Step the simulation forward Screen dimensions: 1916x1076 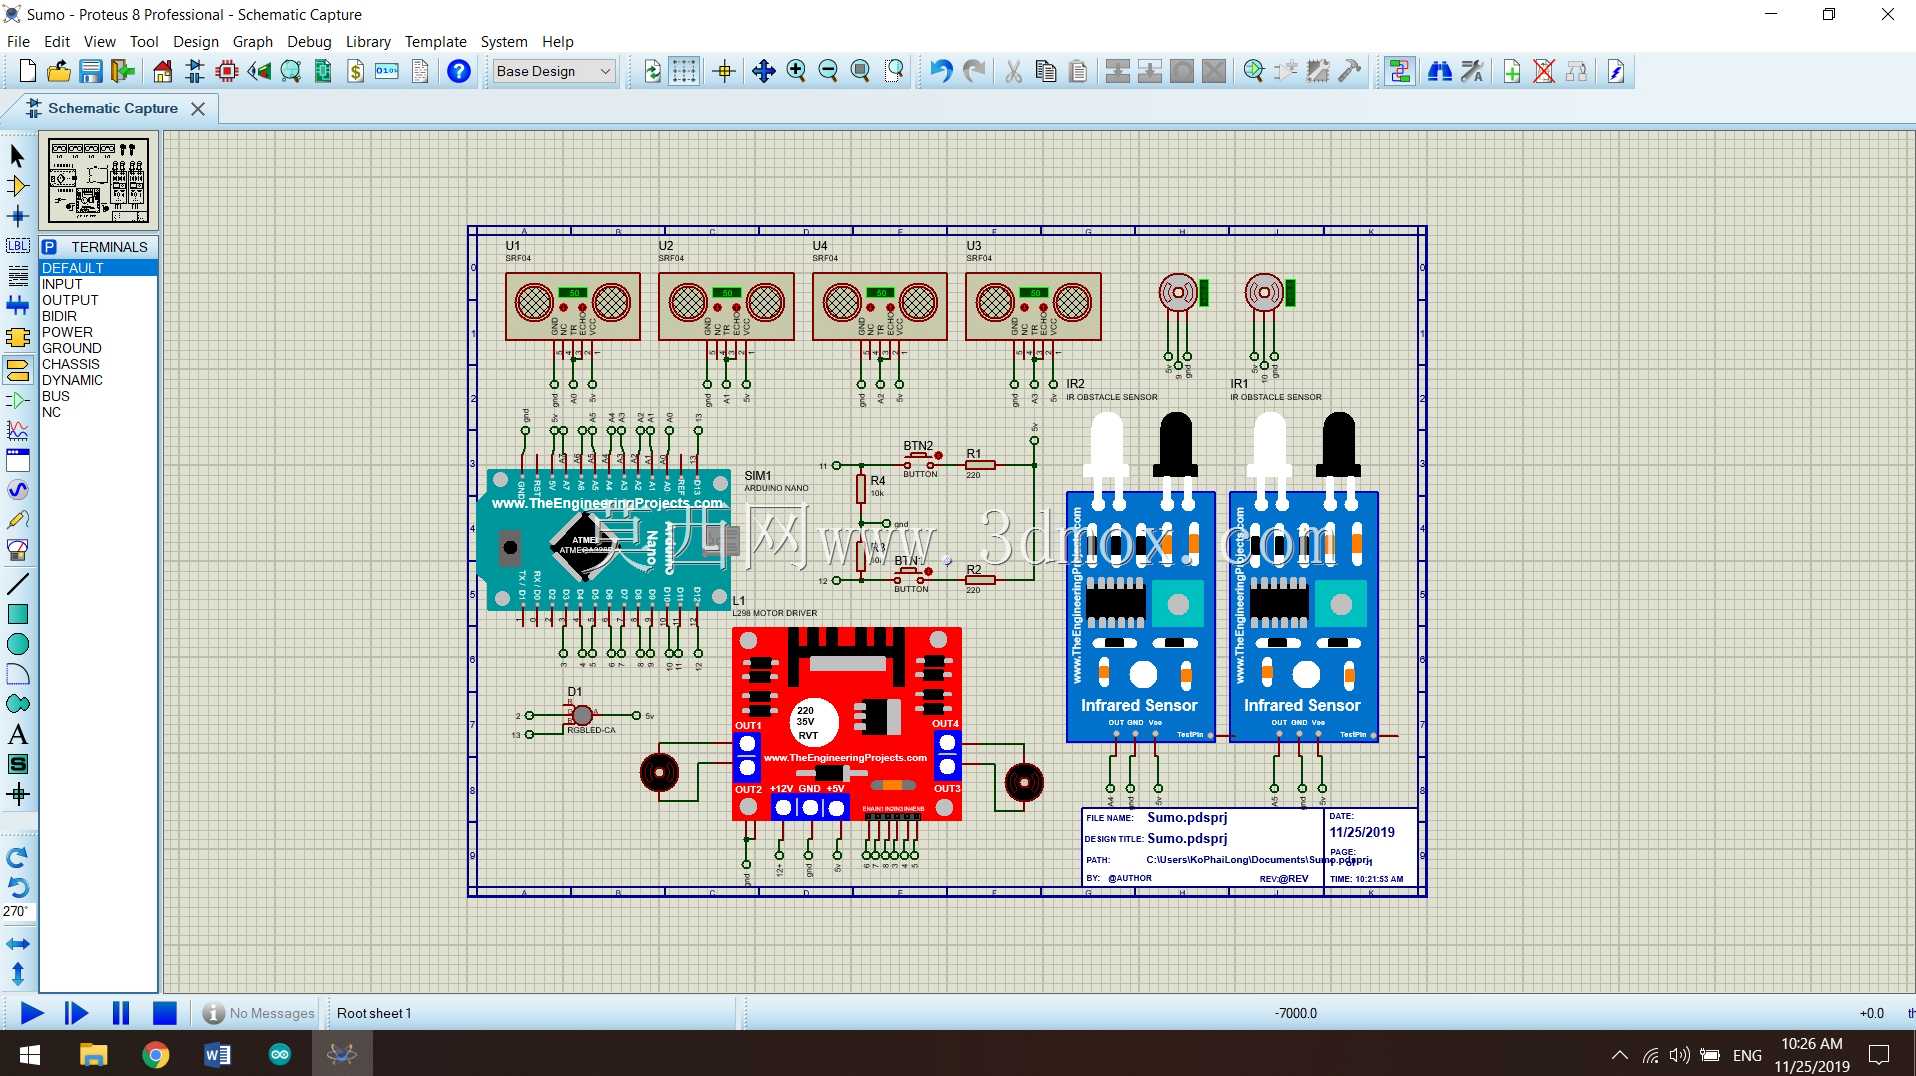(76, 1013)
